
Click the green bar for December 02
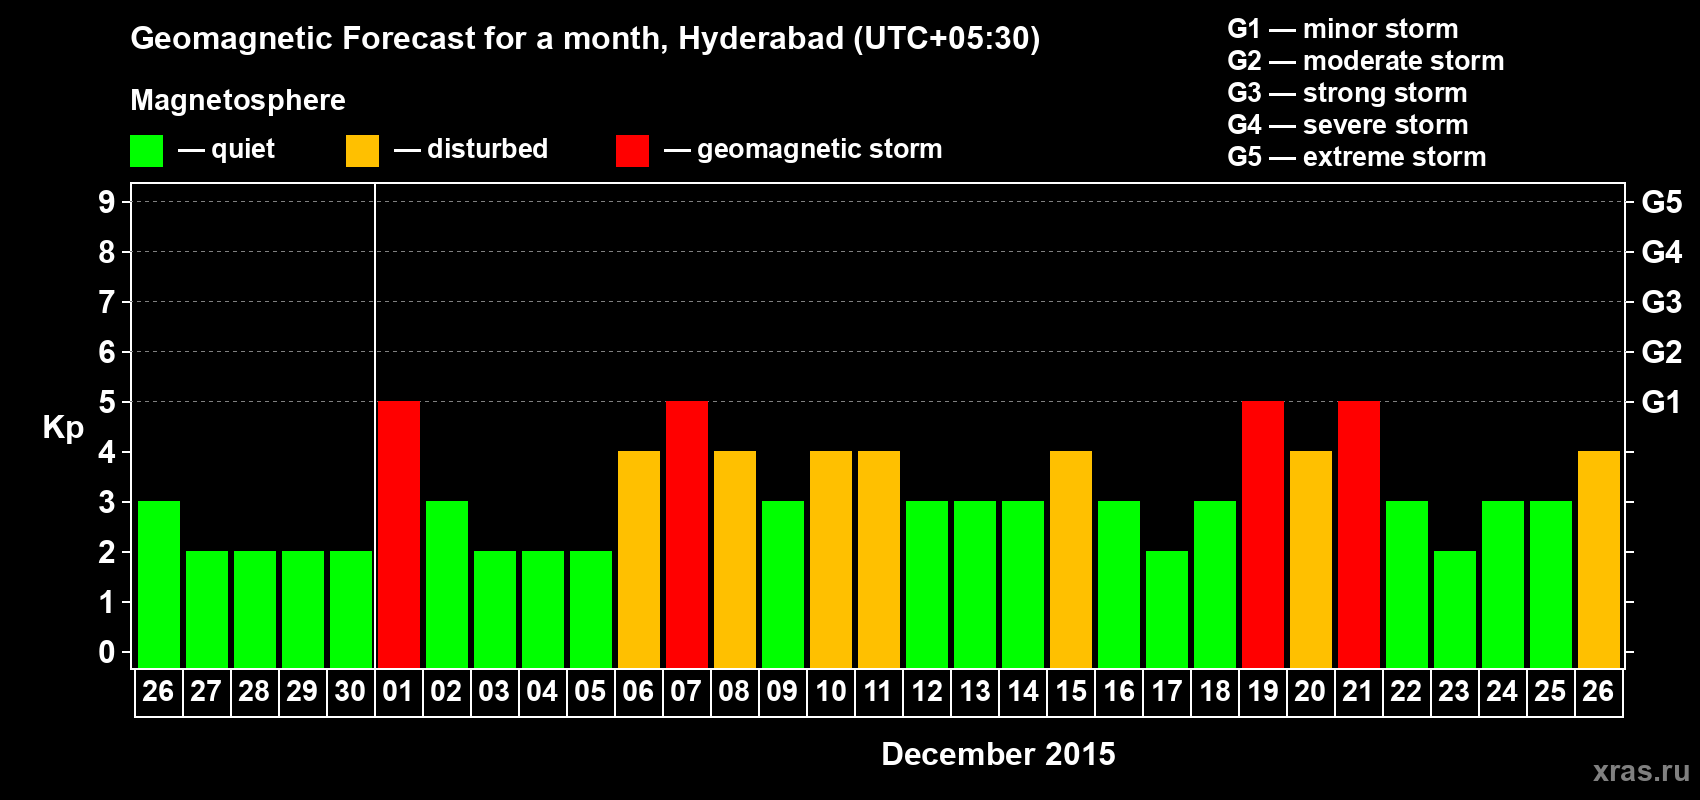tap(447, 585)
